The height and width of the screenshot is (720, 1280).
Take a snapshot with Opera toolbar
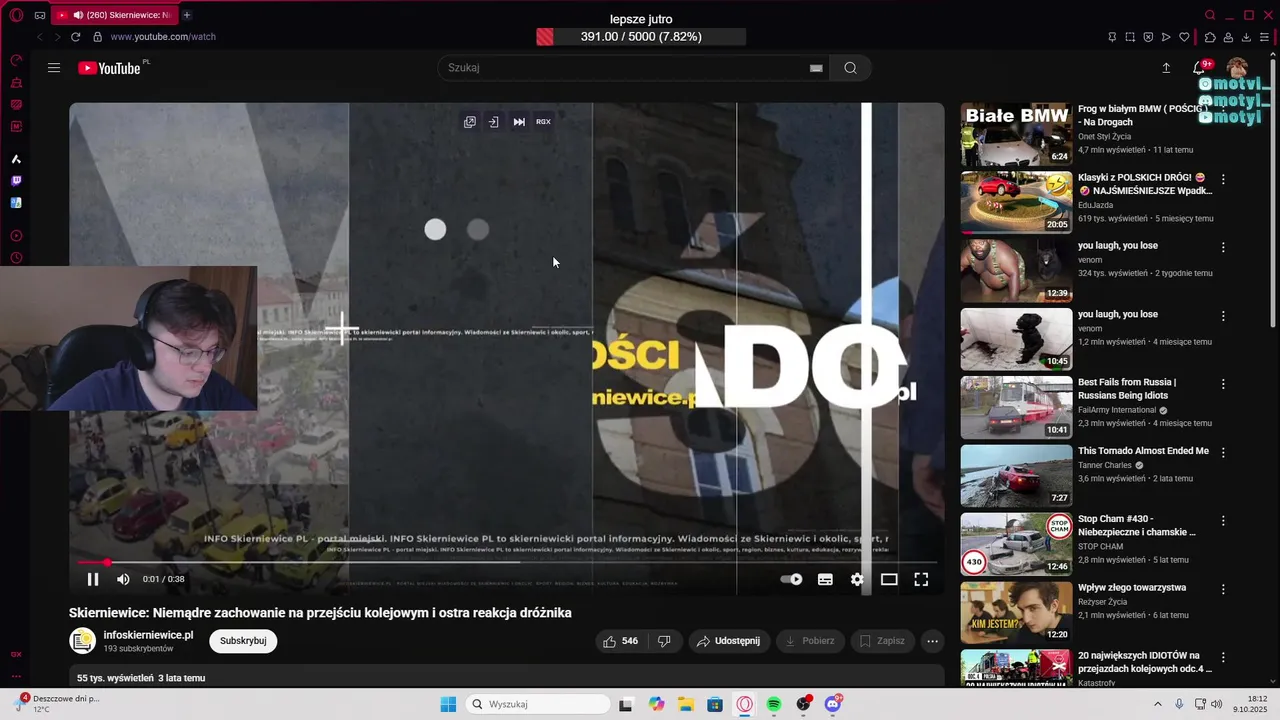(1130, 37)
